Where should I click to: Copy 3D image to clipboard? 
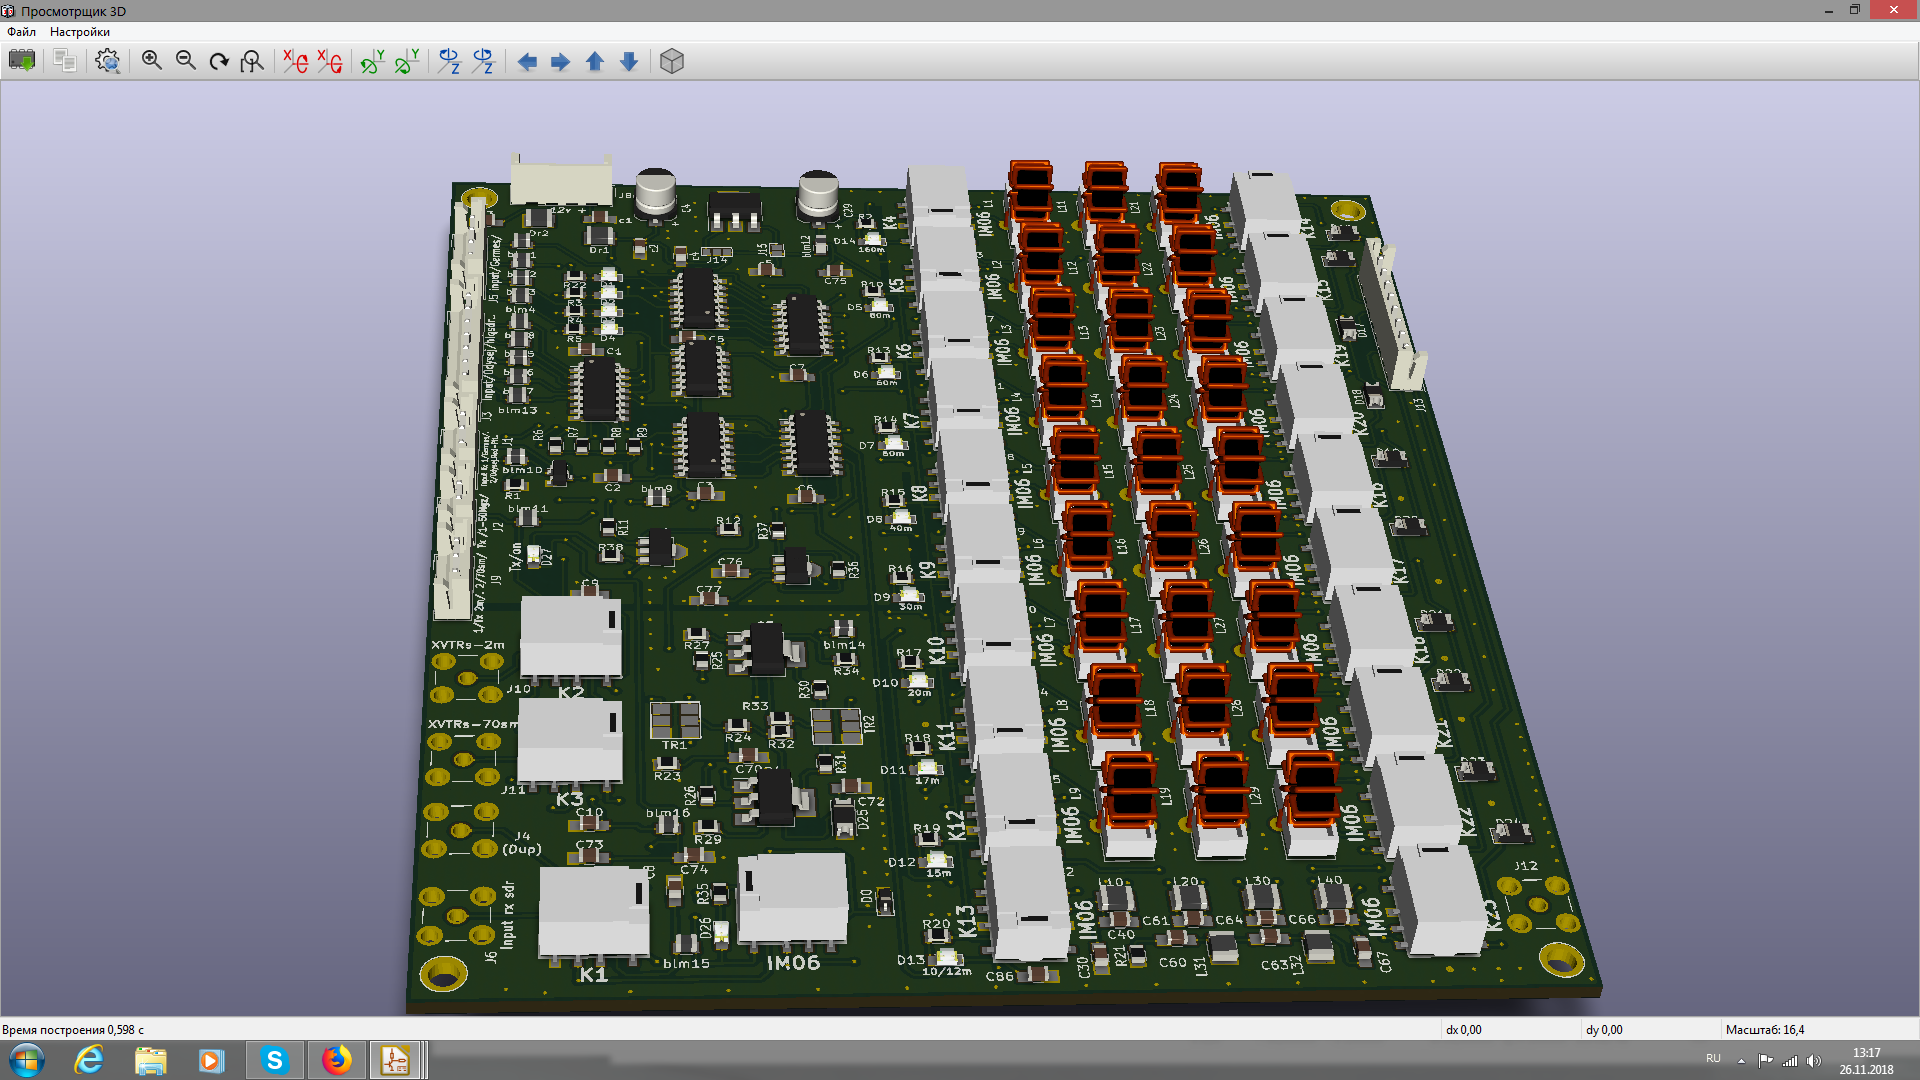pyautogui.click(x=65, y=61)
